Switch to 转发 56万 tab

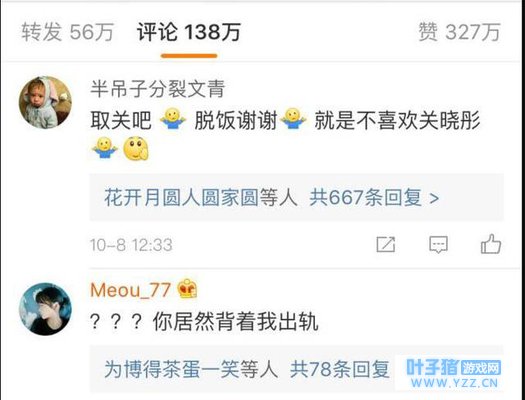(68, 32)
